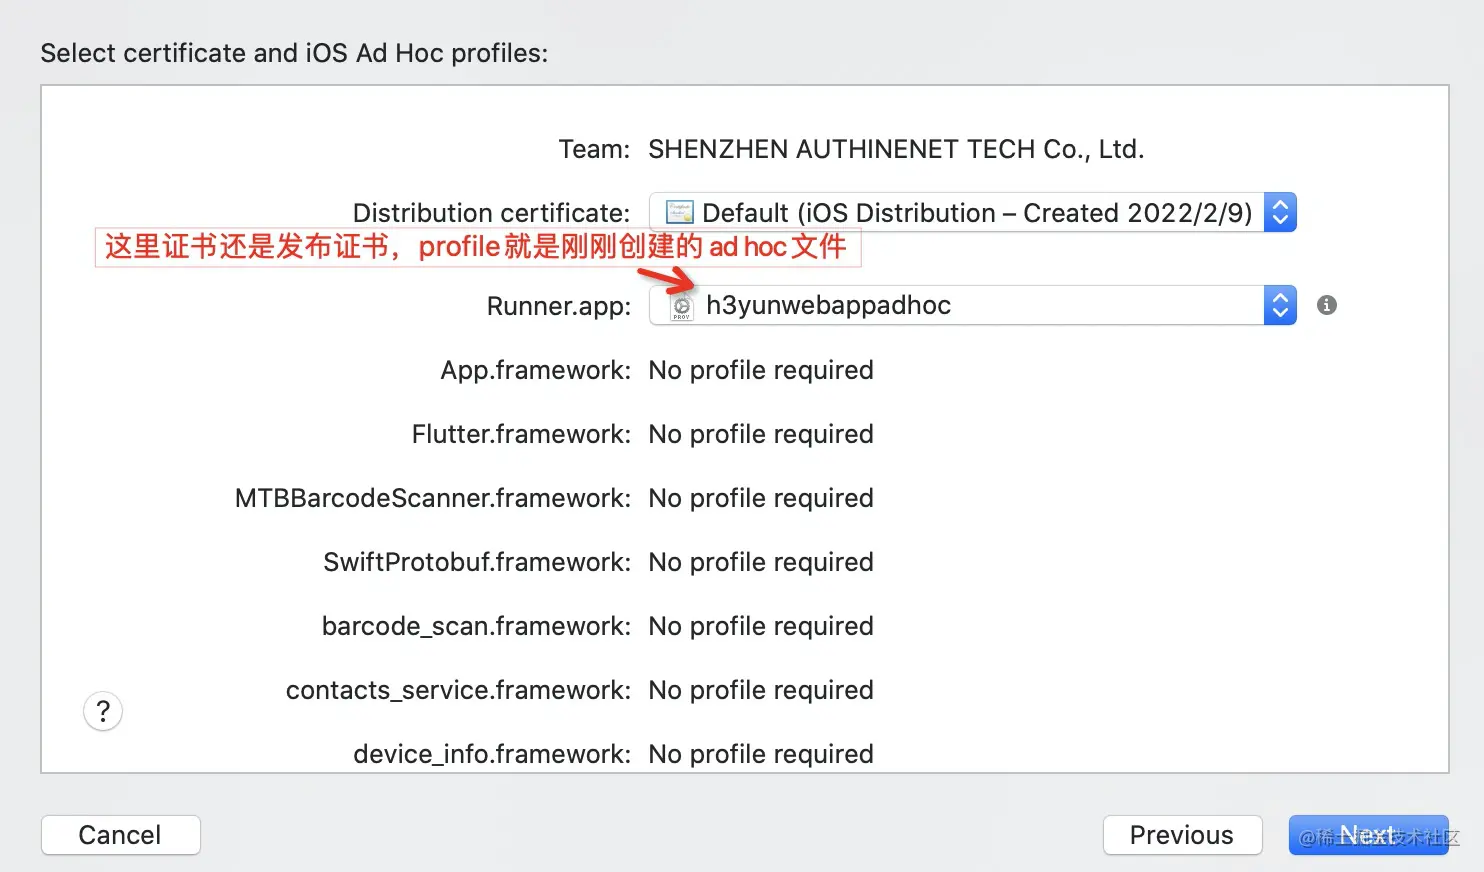Click the info icon beside Runner.app profile
This screenshot has width=1484, height=872.
click(x=1327, y=305)
